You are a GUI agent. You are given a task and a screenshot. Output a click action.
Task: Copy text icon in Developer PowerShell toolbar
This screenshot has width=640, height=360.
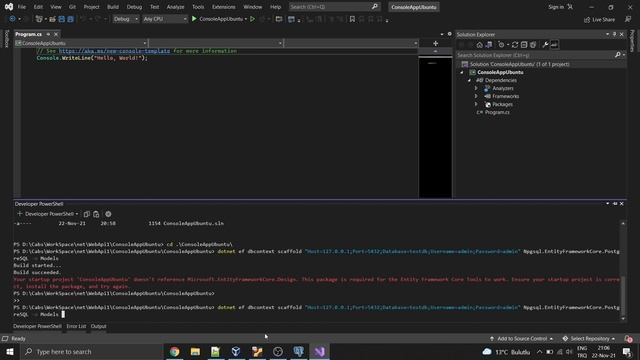[87, 214]
